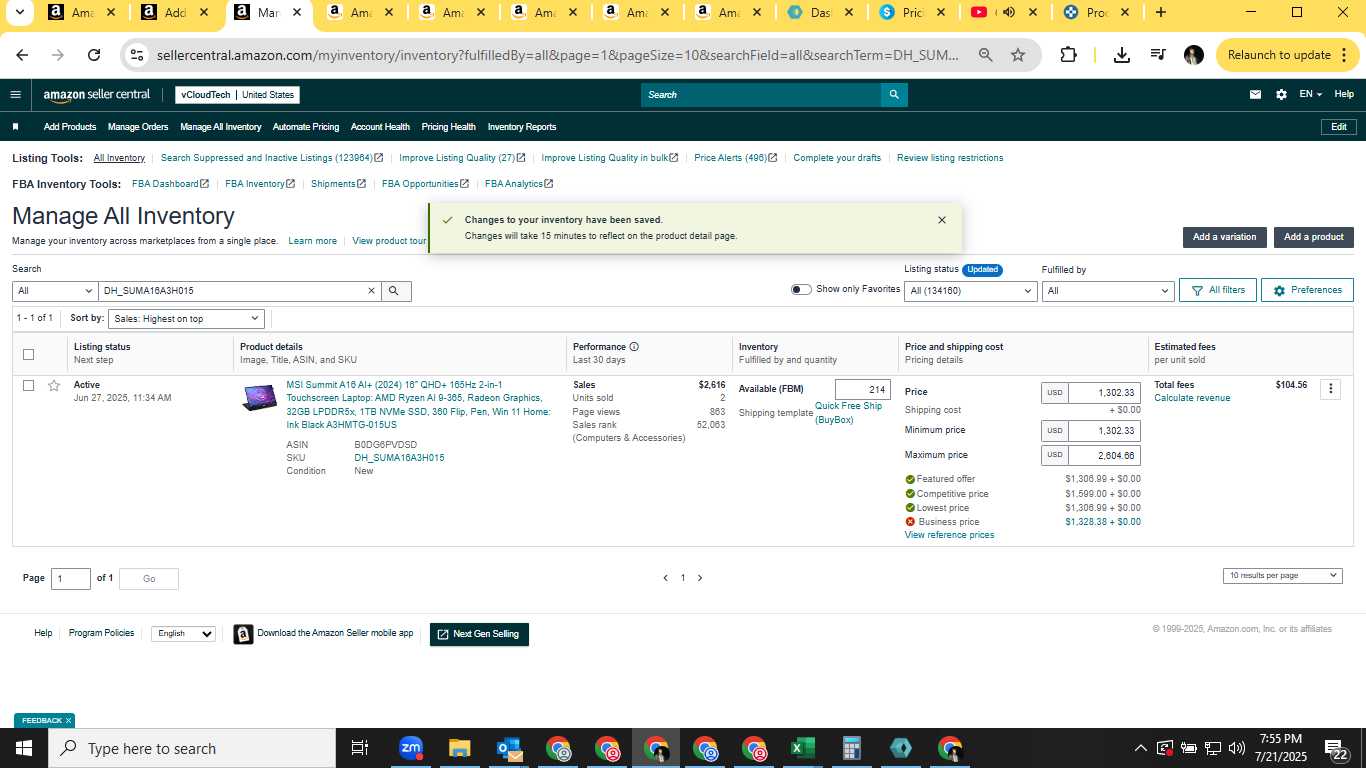This screenshot has width=1366, height=768.
Task: Open the EN language dropdown
Action: pyautogui.click(x=1310, y=94)
